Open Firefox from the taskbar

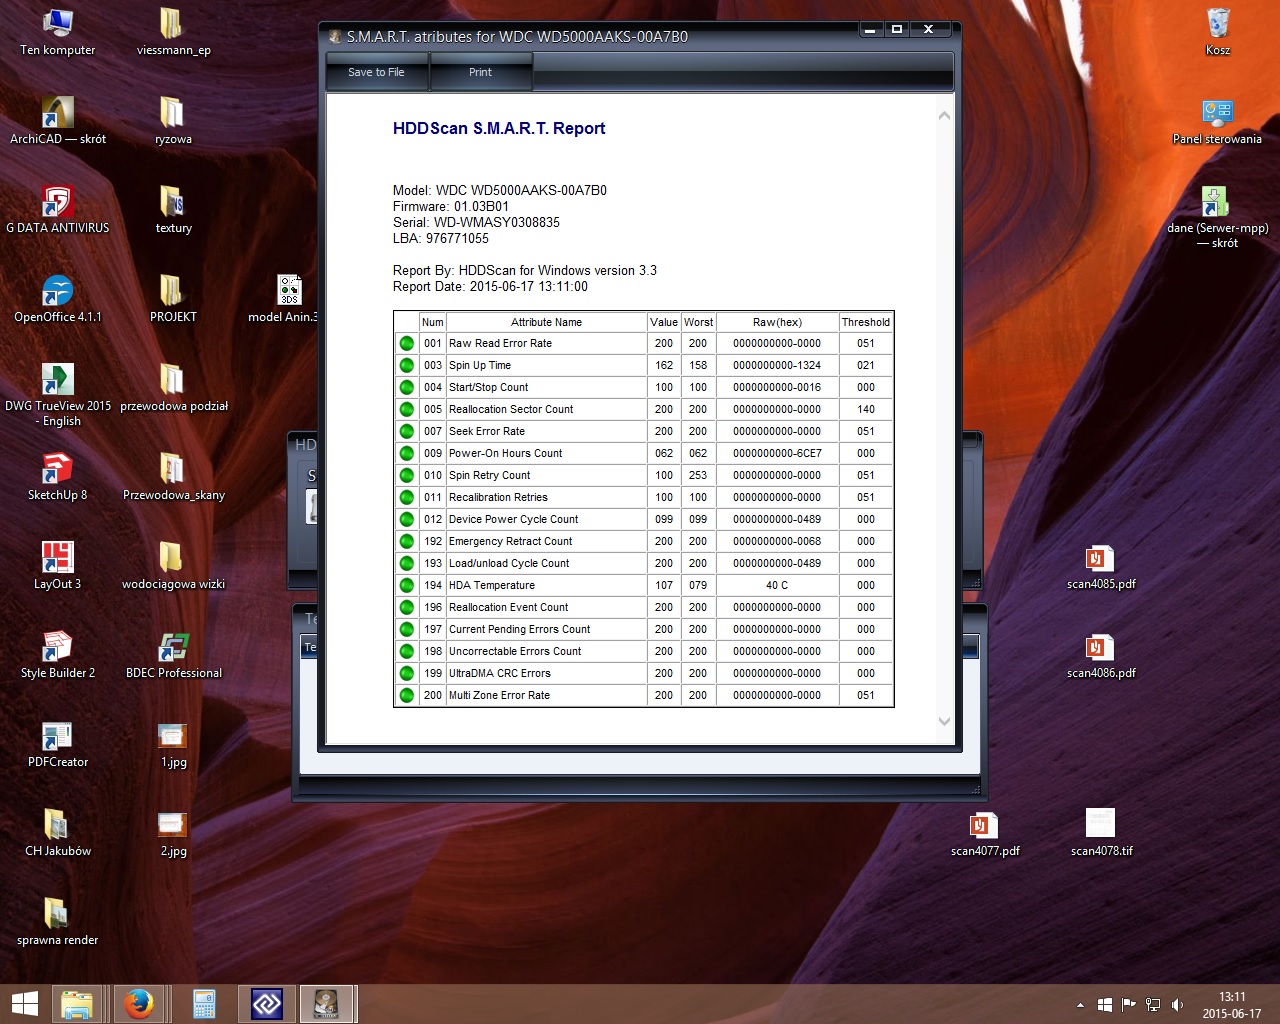pos(139,1004)
